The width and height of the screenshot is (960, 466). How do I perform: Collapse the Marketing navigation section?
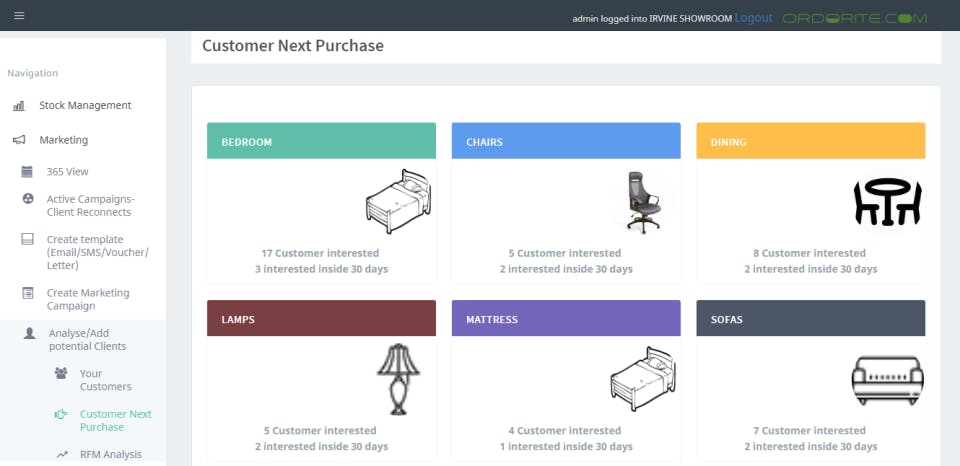(63, 140)
